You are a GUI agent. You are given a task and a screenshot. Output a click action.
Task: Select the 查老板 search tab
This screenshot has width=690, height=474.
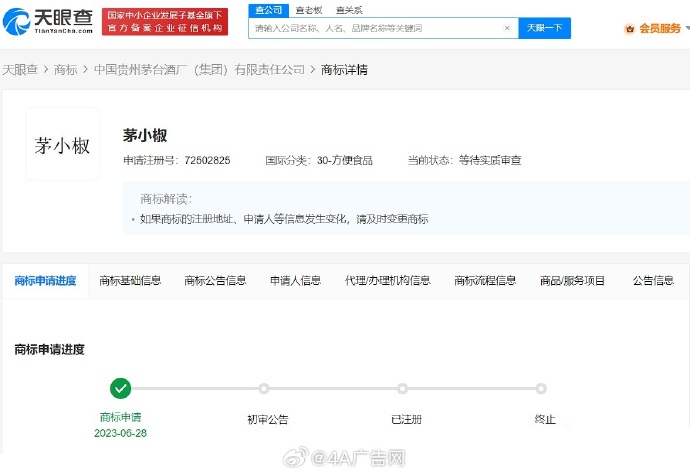point(309,10)
